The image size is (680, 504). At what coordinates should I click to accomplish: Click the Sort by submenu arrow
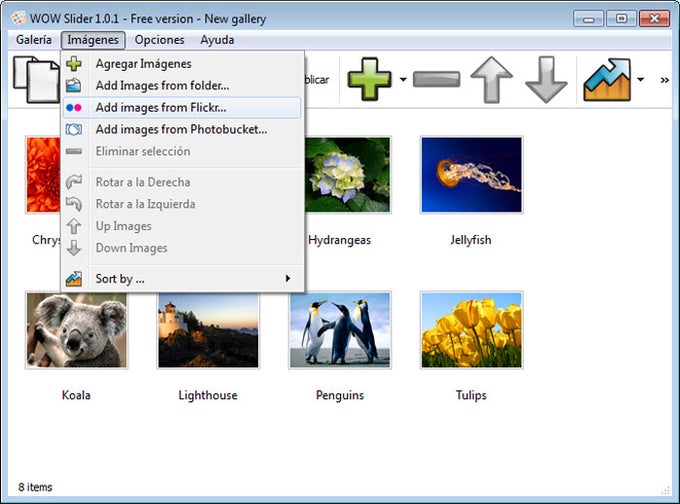tap(288, 278)
